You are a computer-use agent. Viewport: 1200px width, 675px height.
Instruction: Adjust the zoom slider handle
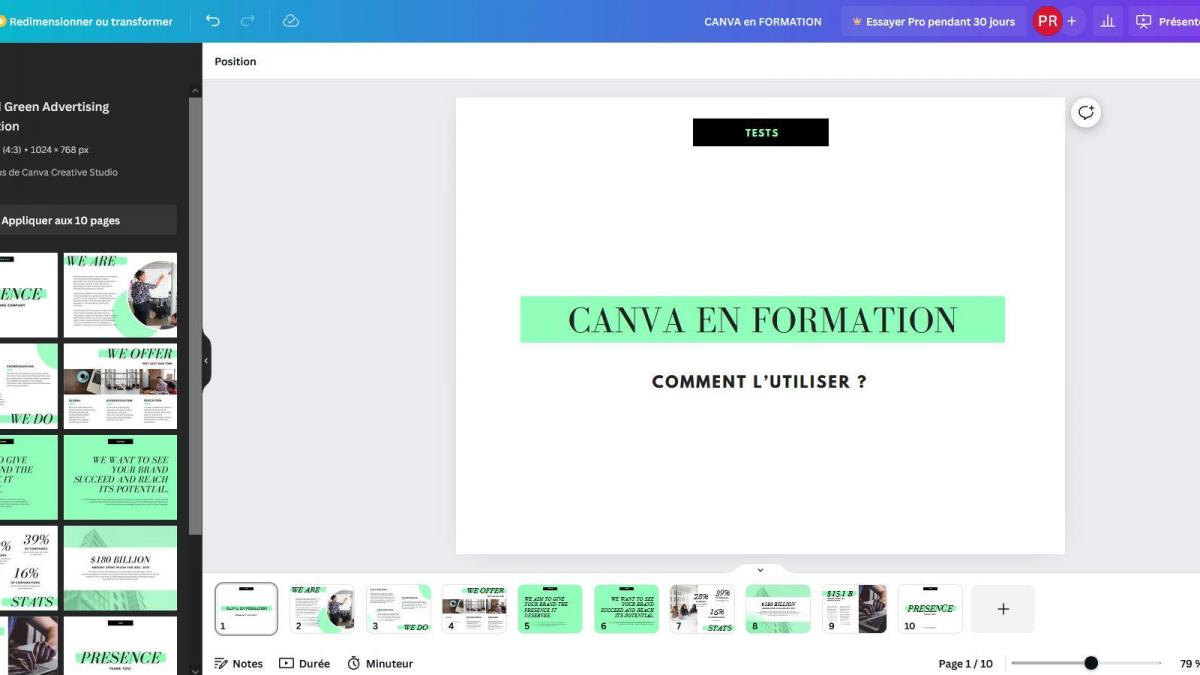pos(1091,663)
